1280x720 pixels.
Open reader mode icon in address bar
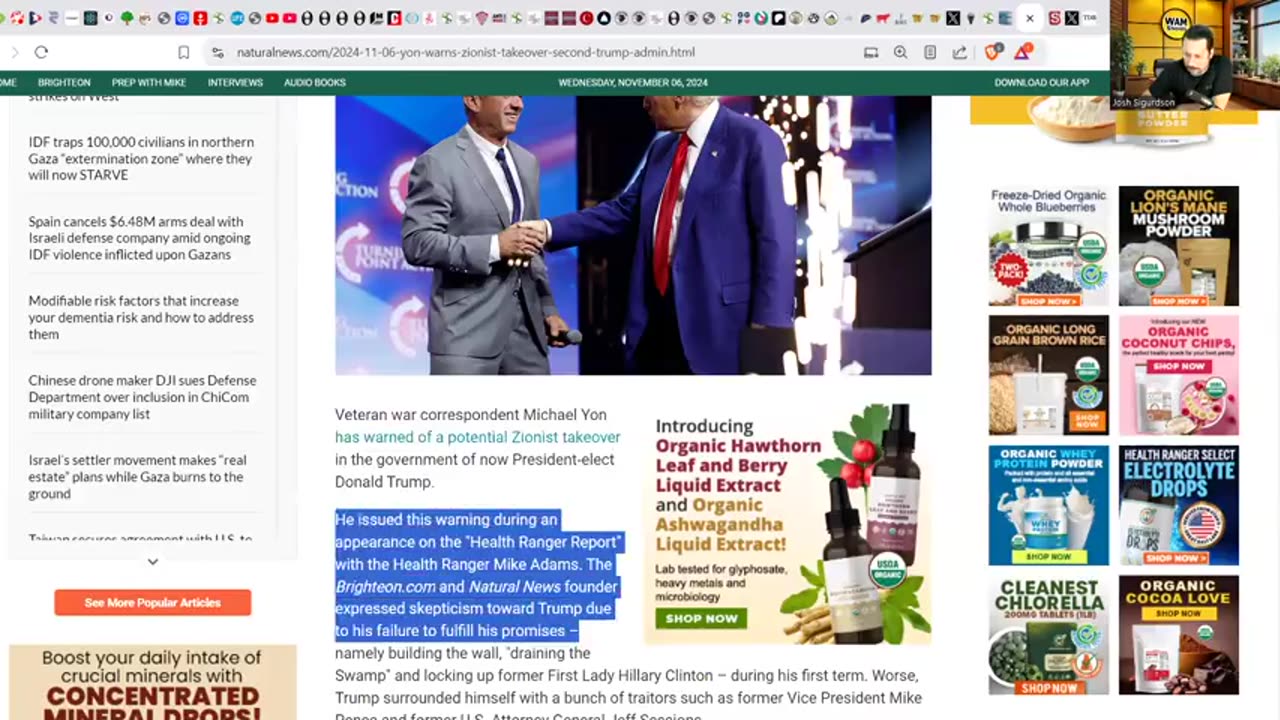click(x=930, y=52)
